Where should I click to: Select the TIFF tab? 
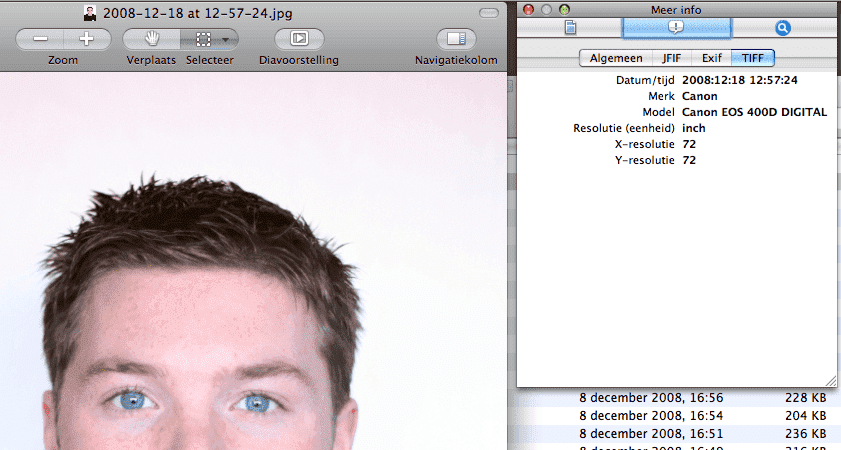tap(753, 58)
